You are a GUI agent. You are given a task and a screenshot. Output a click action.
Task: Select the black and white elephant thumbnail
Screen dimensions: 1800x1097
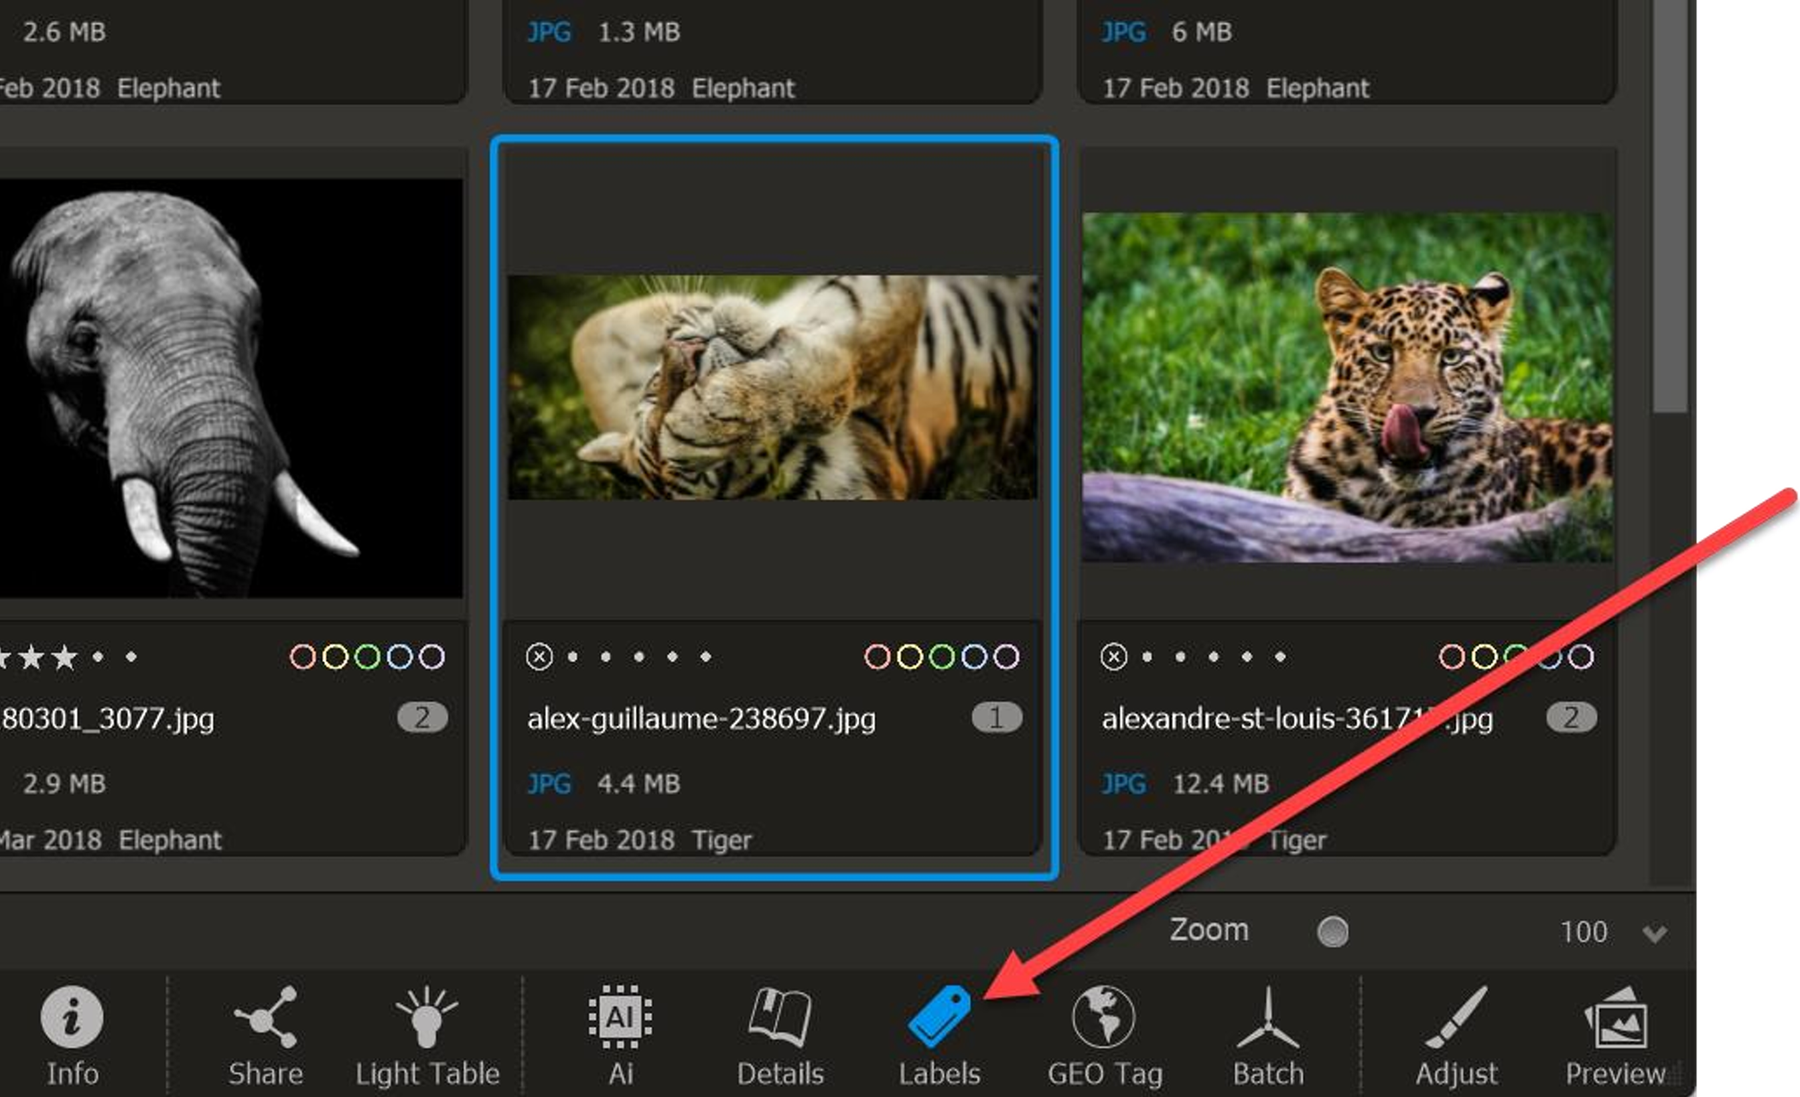pos(231,388)
